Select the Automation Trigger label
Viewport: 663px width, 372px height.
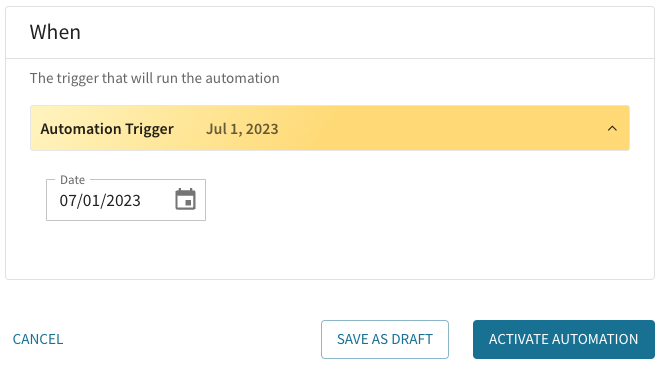pyautogui.click(x=107, y=129)
